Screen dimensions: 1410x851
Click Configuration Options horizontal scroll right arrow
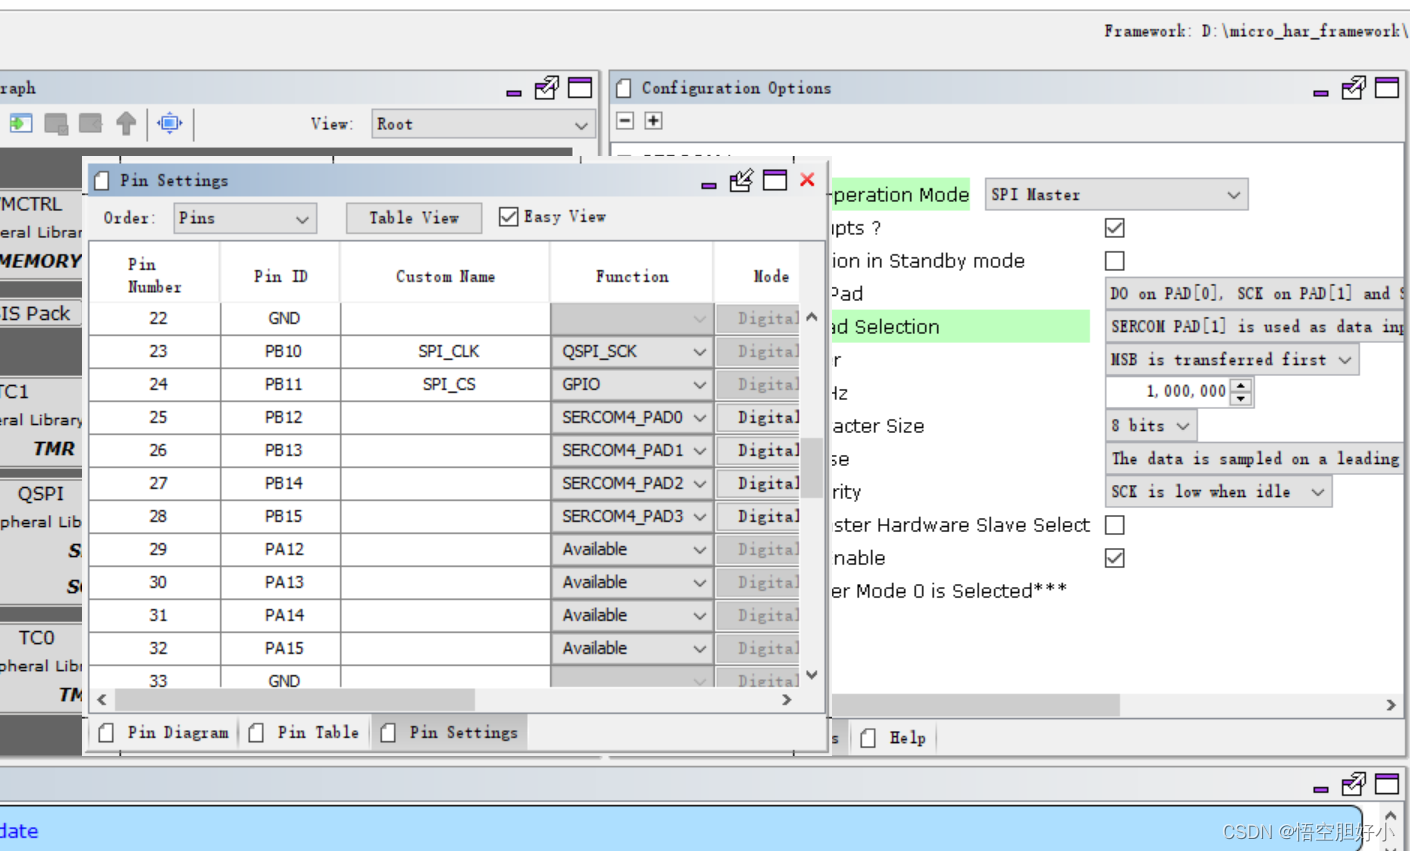point(1391,705)
